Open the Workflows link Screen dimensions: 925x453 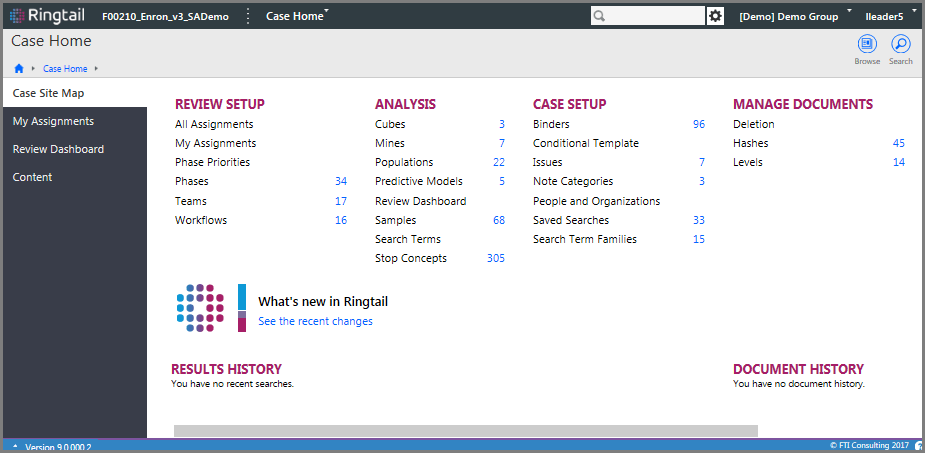tap(201, 220)
